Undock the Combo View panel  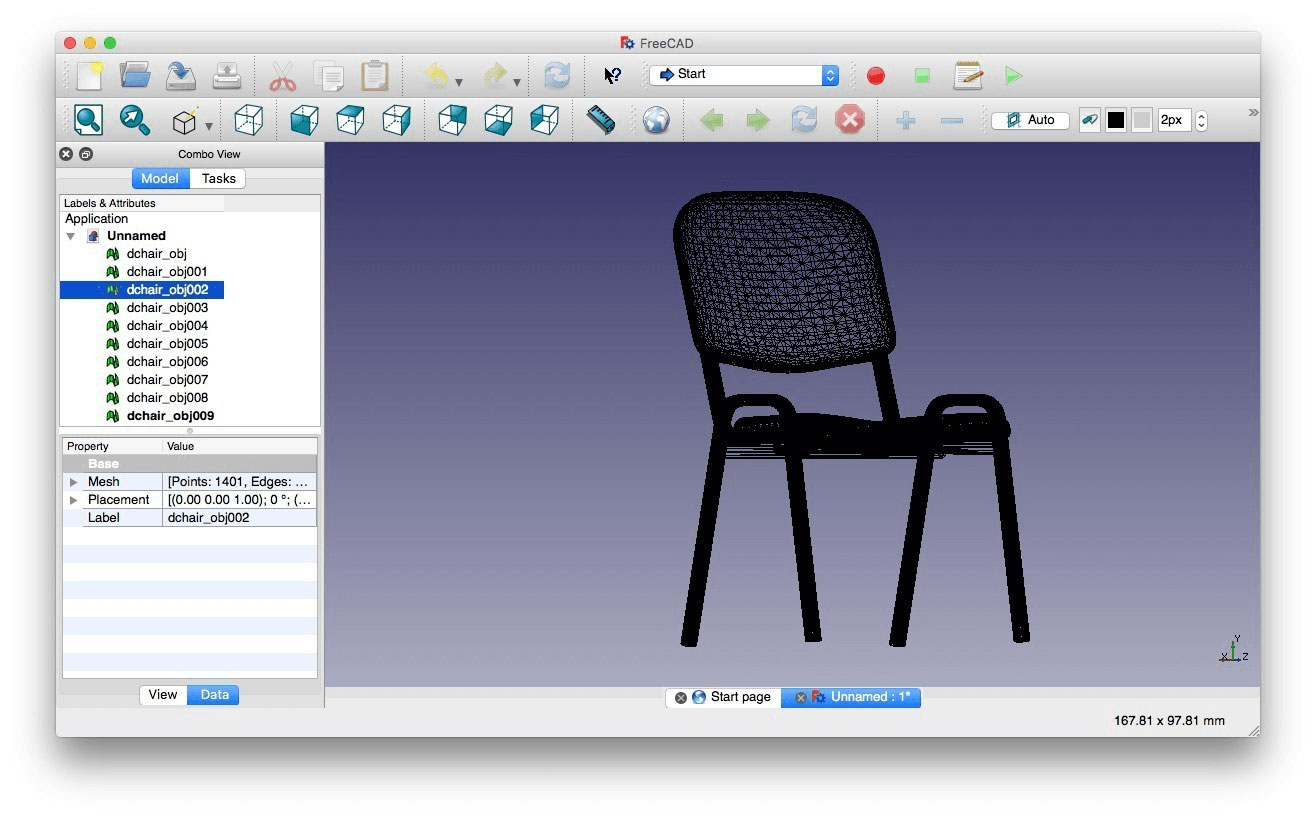click(86, 154)
